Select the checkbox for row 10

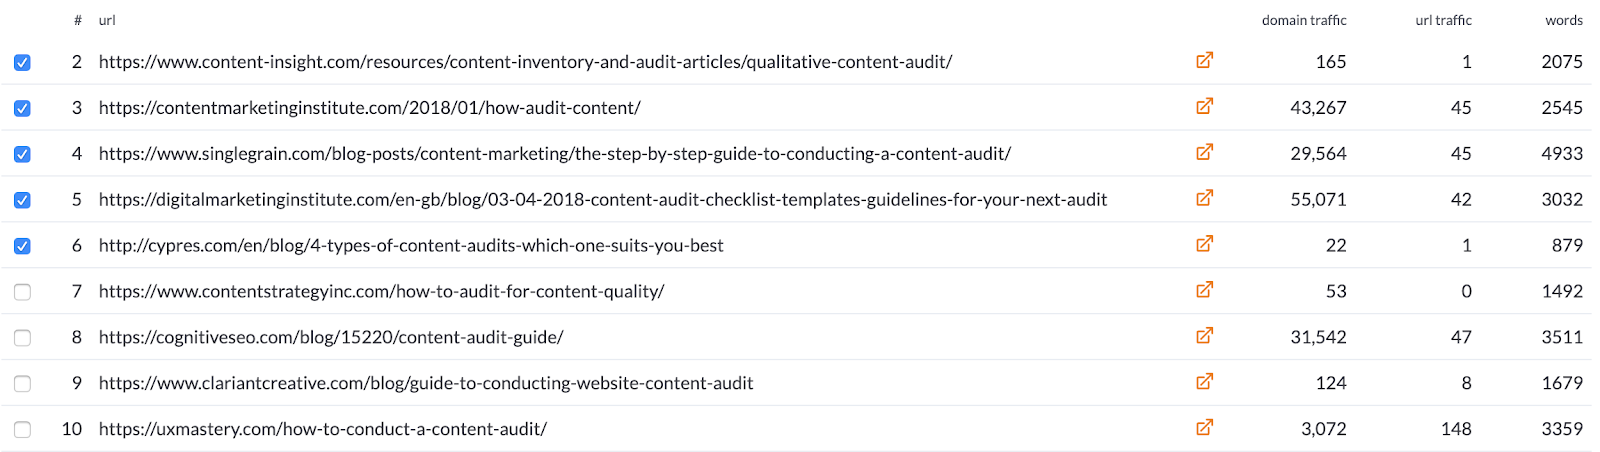click(22, 430)
